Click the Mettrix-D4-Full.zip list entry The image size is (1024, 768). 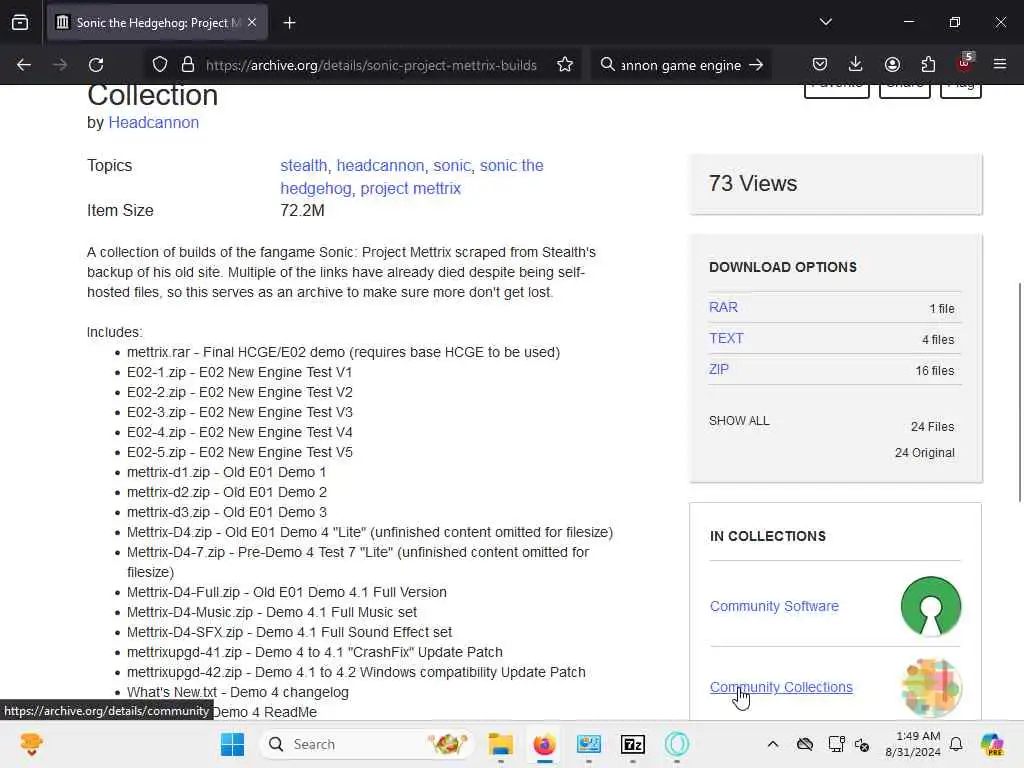pos(287,592)
